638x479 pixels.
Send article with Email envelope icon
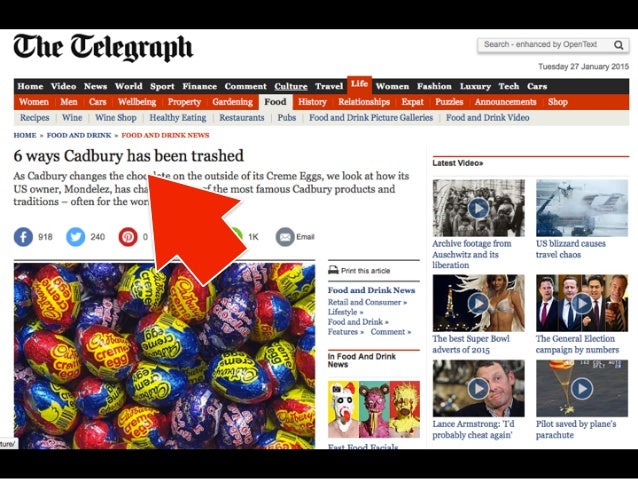click(x=285, y=237)
